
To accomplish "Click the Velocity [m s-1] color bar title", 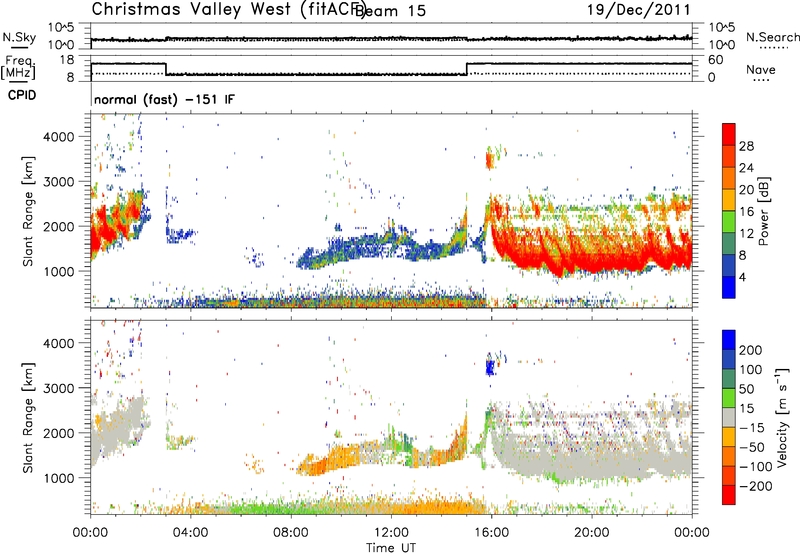I will pyautogui.click(x=782, y=417).
